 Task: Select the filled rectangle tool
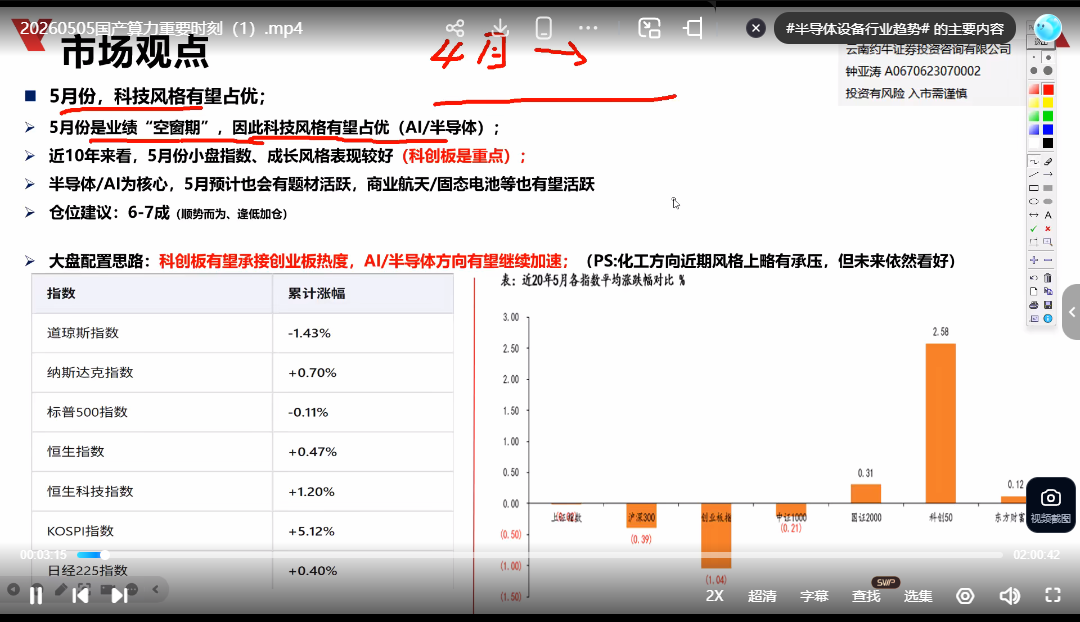[1048, 188]
